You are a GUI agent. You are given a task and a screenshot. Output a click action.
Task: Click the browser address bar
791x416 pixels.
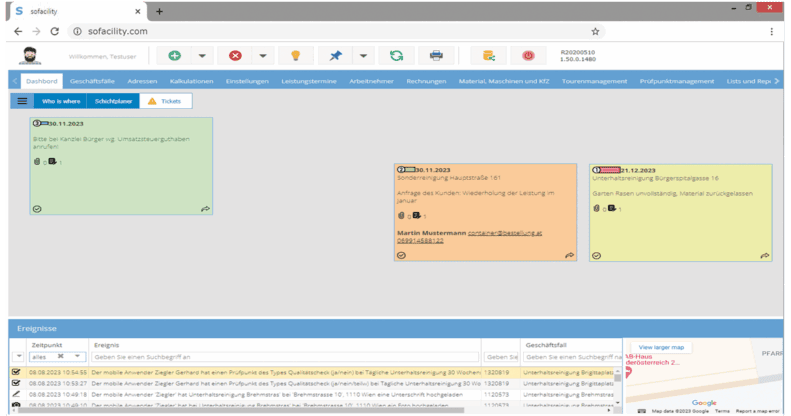(338, 31)
